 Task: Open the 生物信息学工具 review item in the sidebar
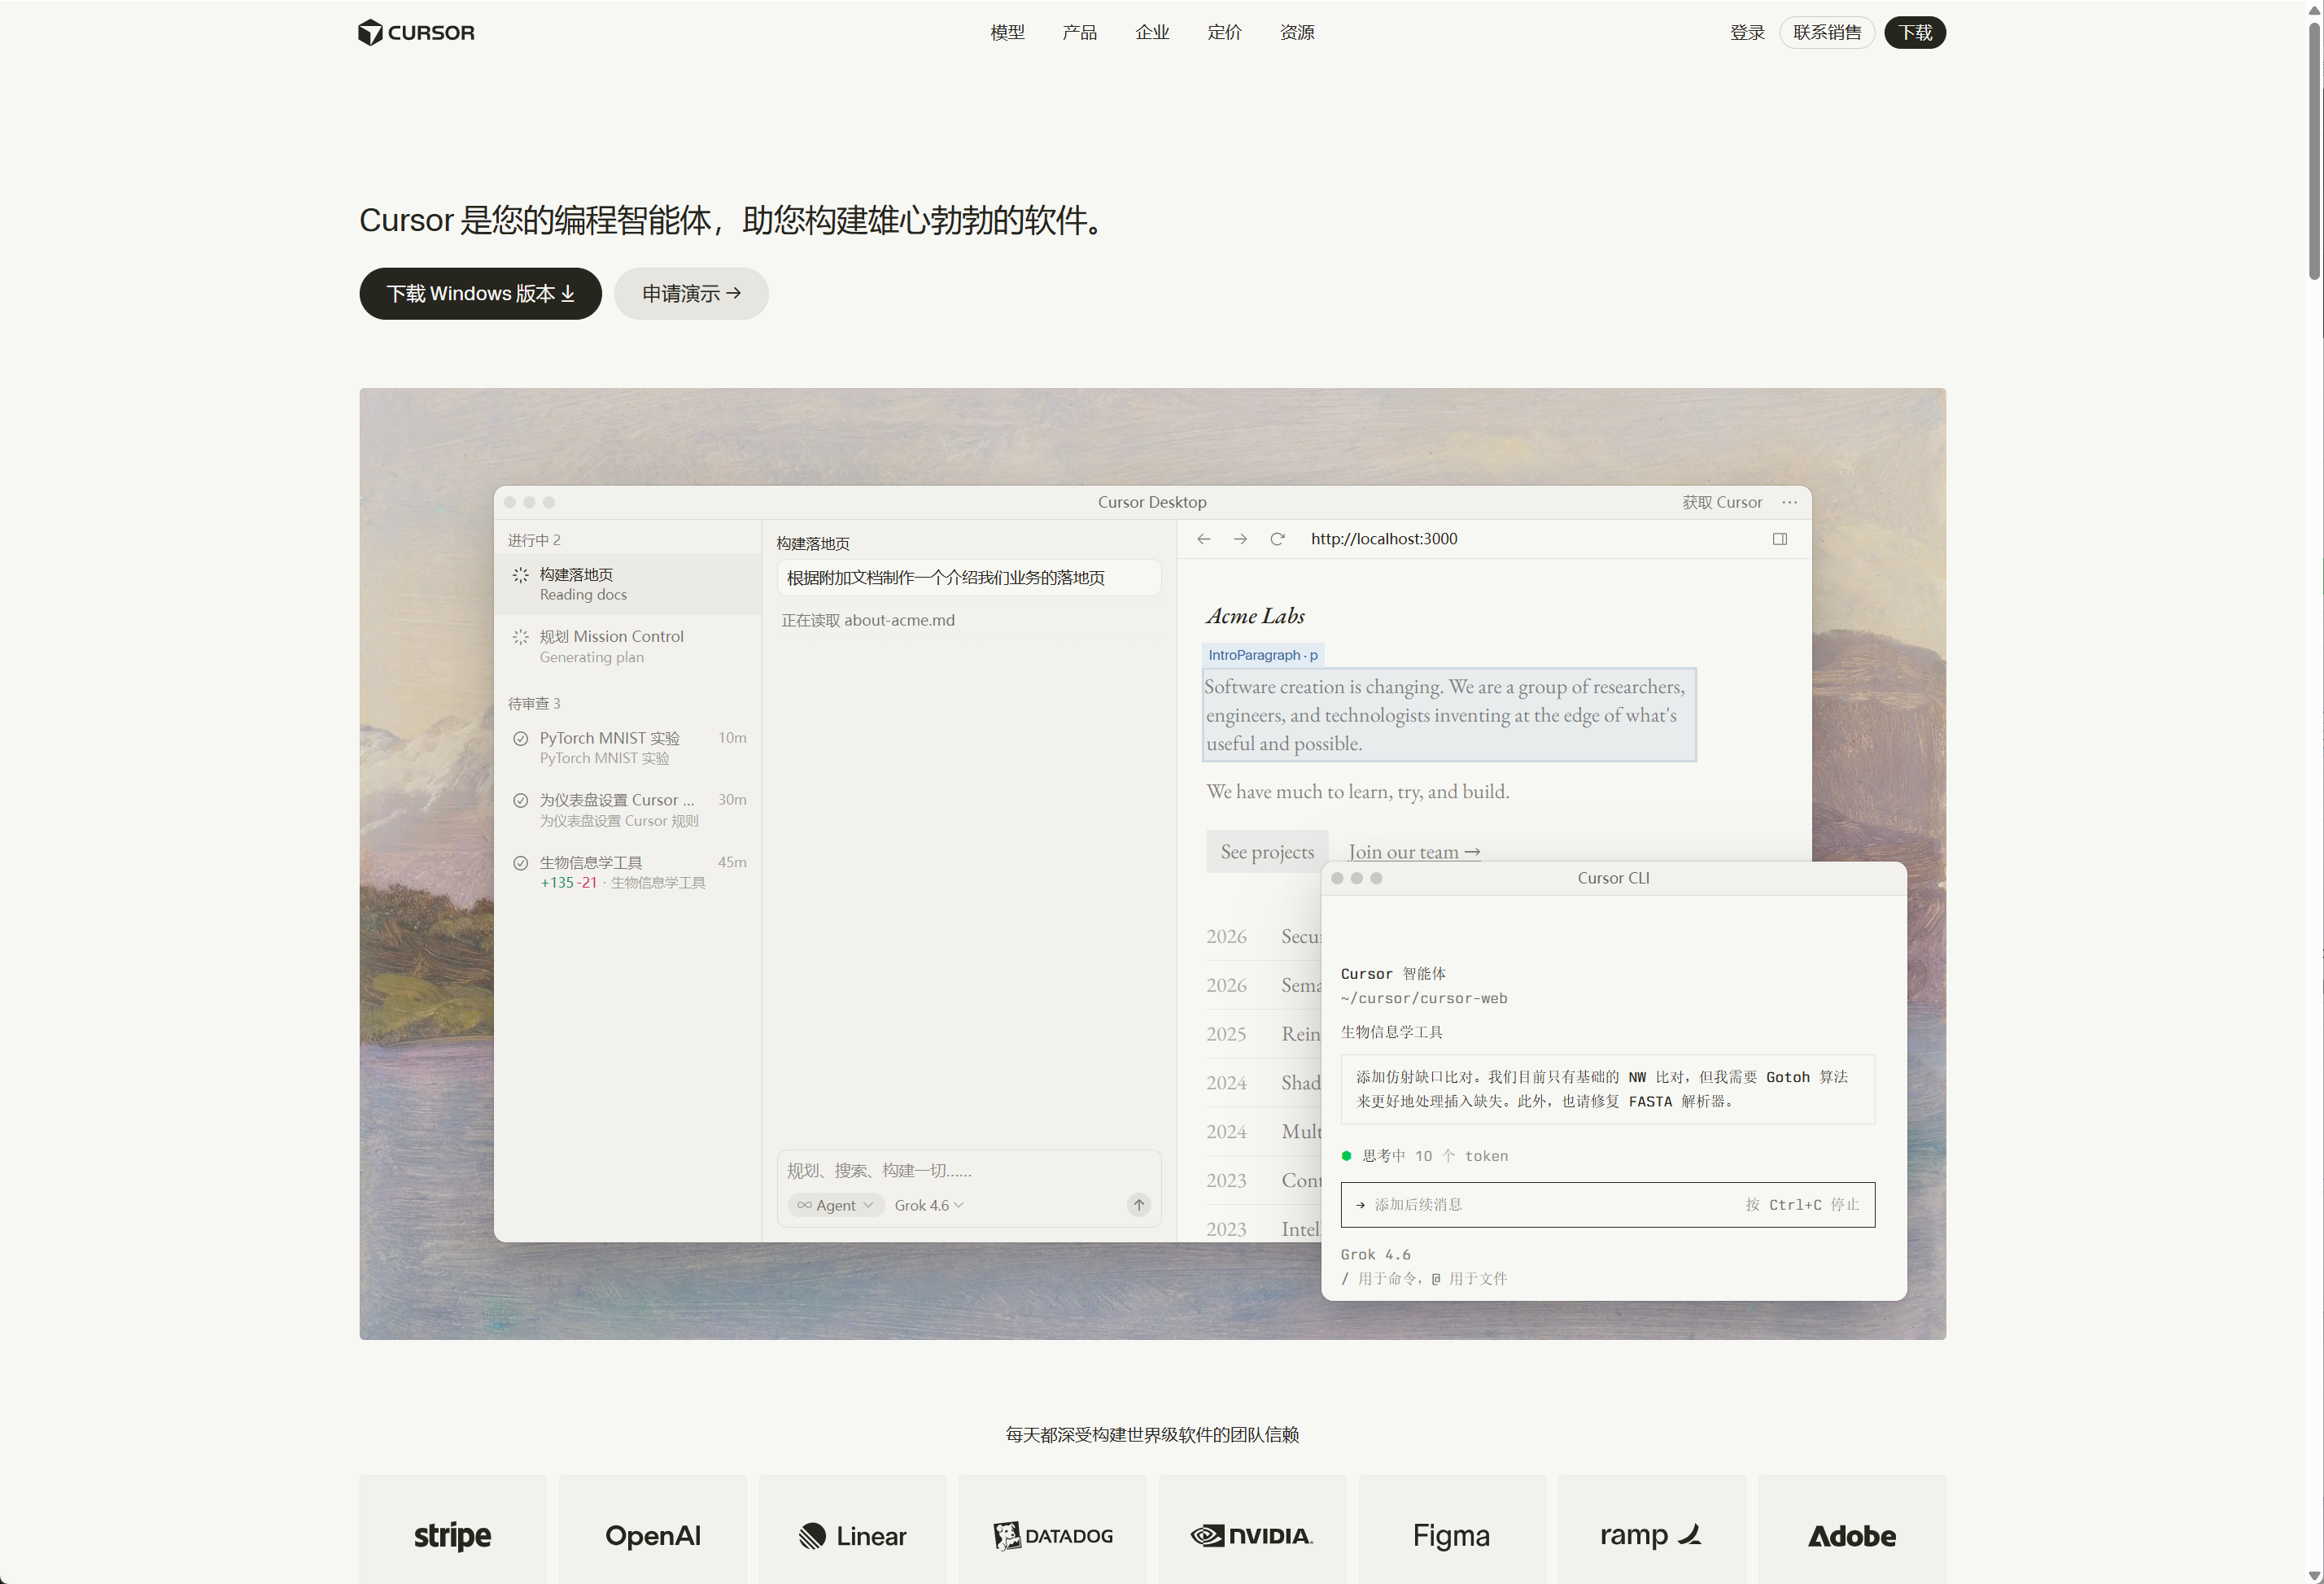click(628, 872)
